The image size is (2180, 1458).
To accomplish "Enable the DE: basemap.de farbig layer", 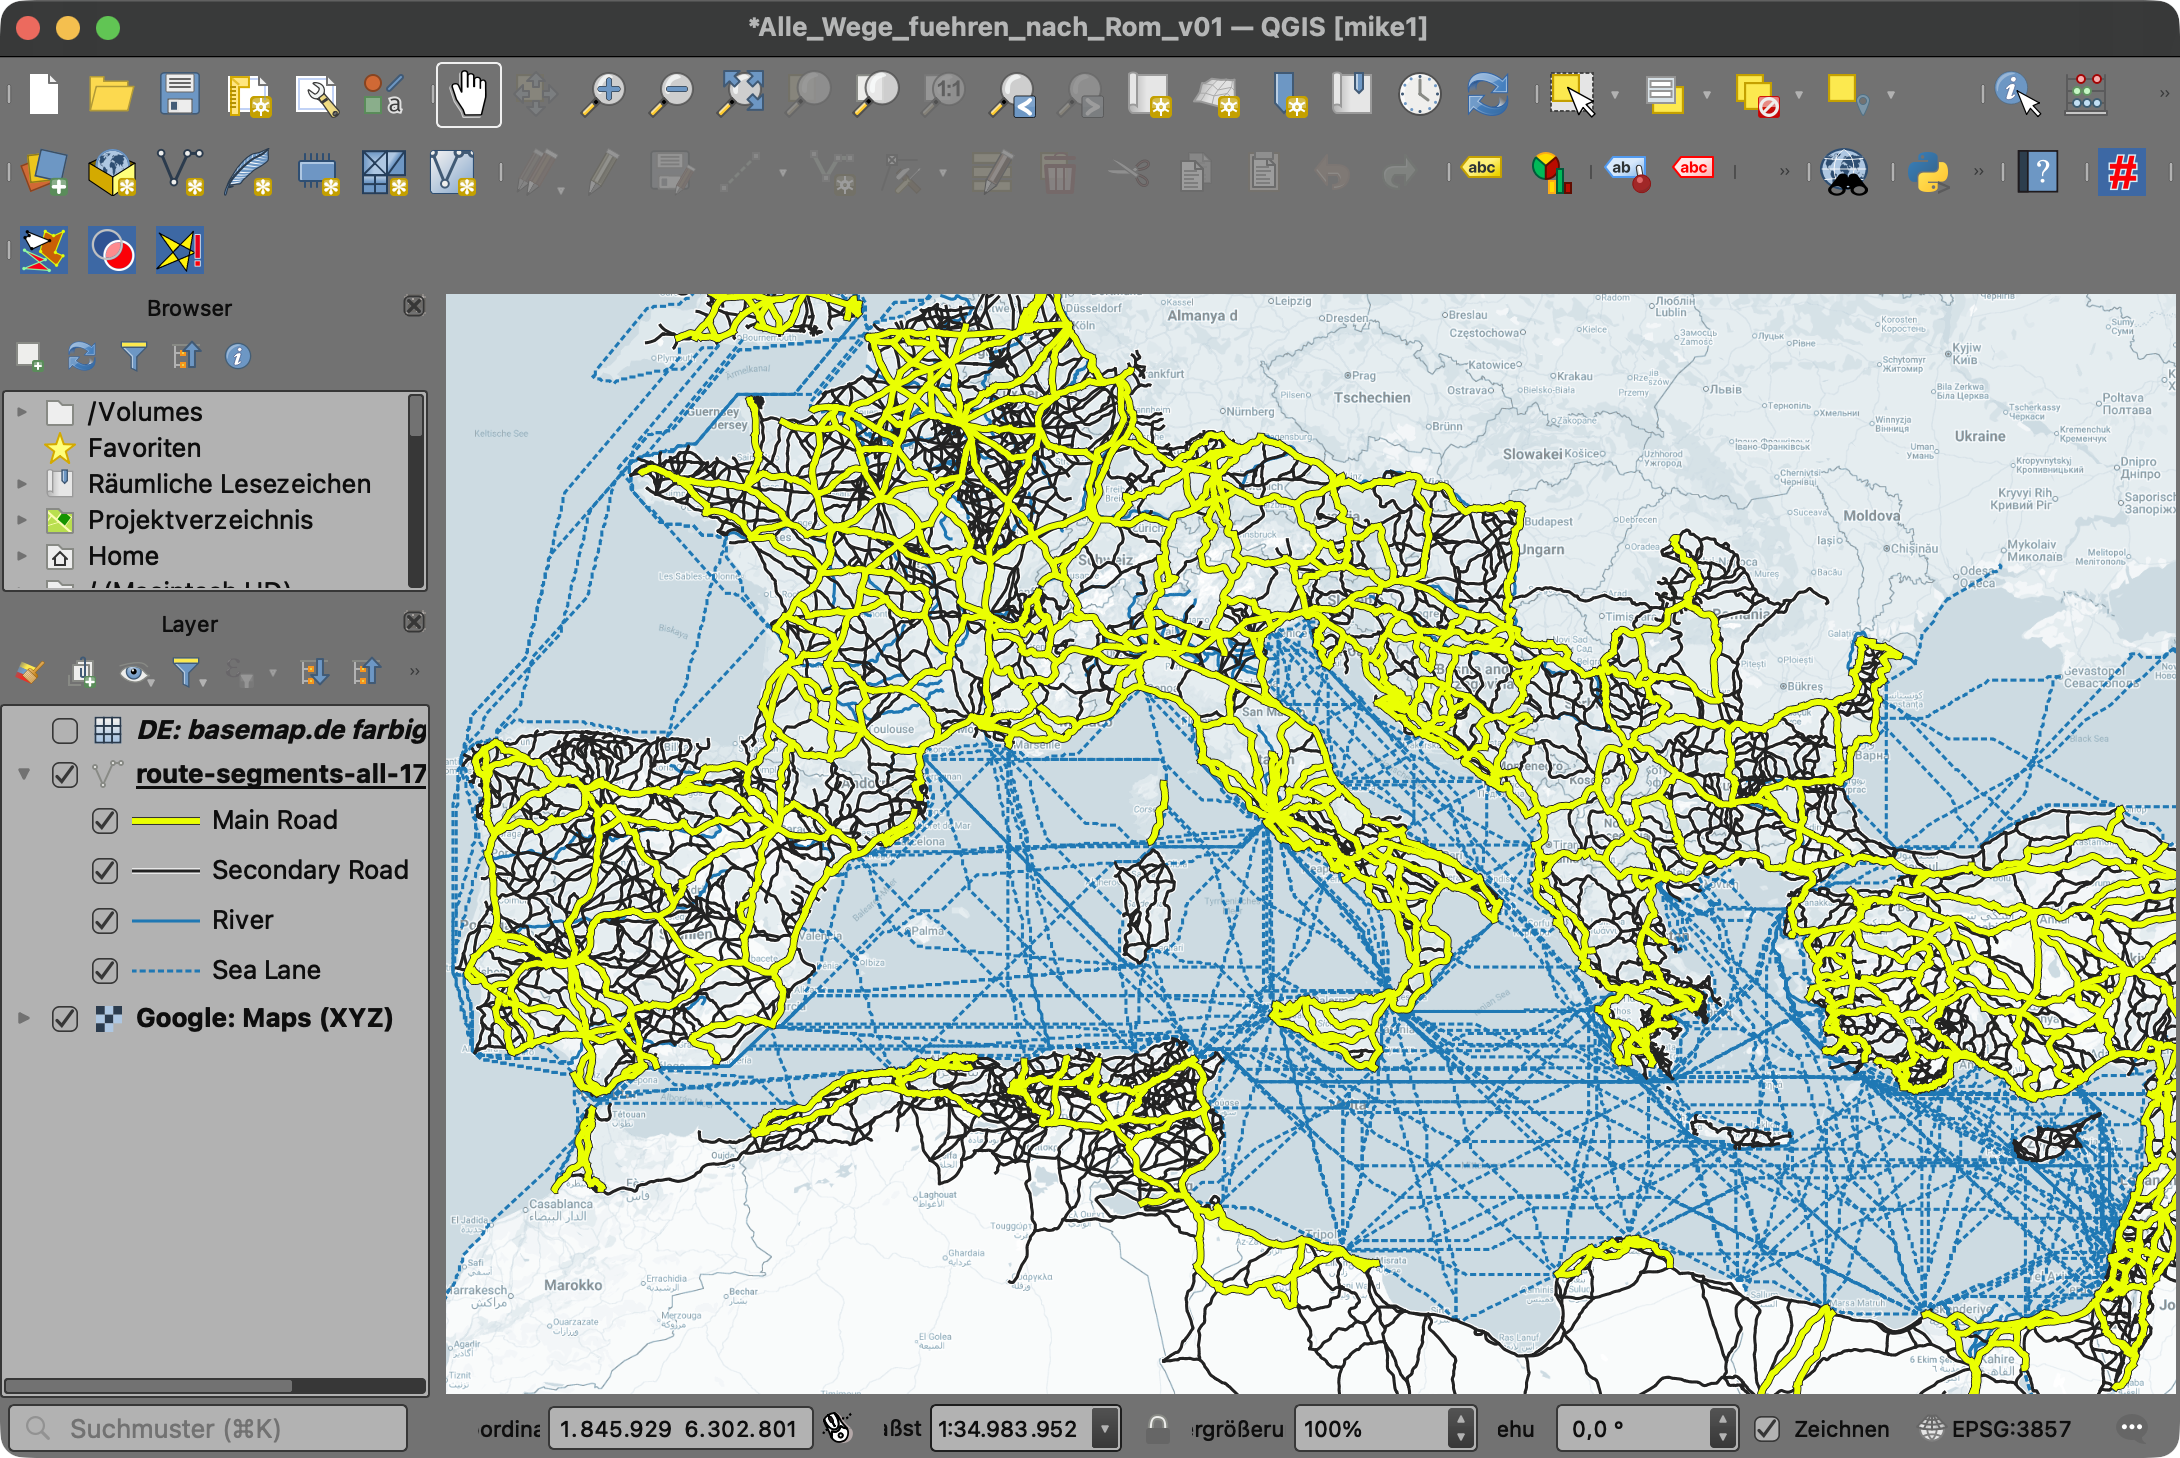I will pos(65,731).
